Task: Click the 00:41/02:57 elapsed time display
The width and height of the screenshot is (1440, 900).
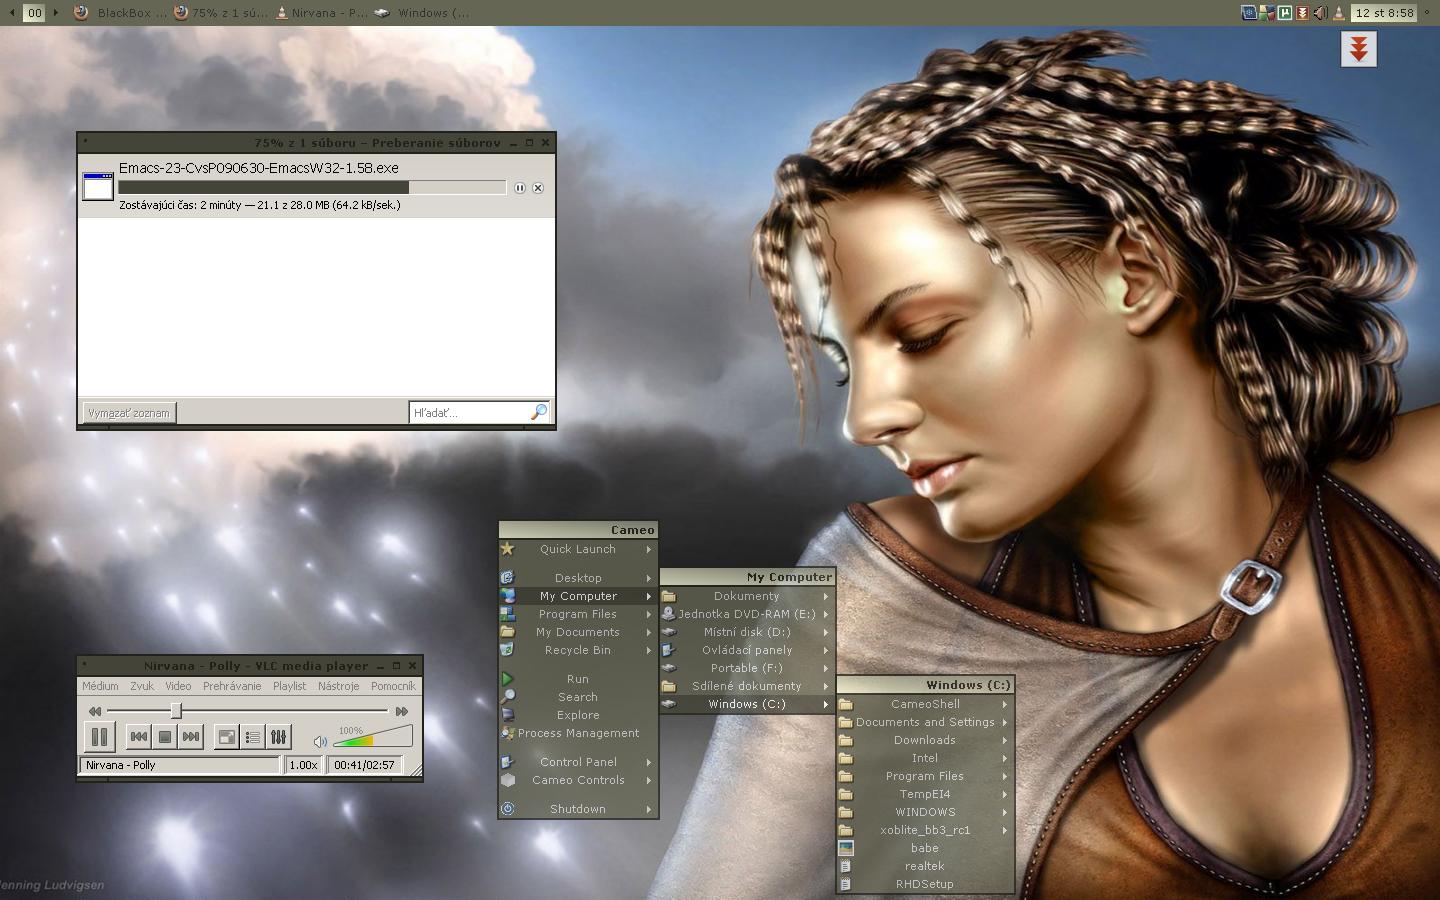Action: (364, 765)
